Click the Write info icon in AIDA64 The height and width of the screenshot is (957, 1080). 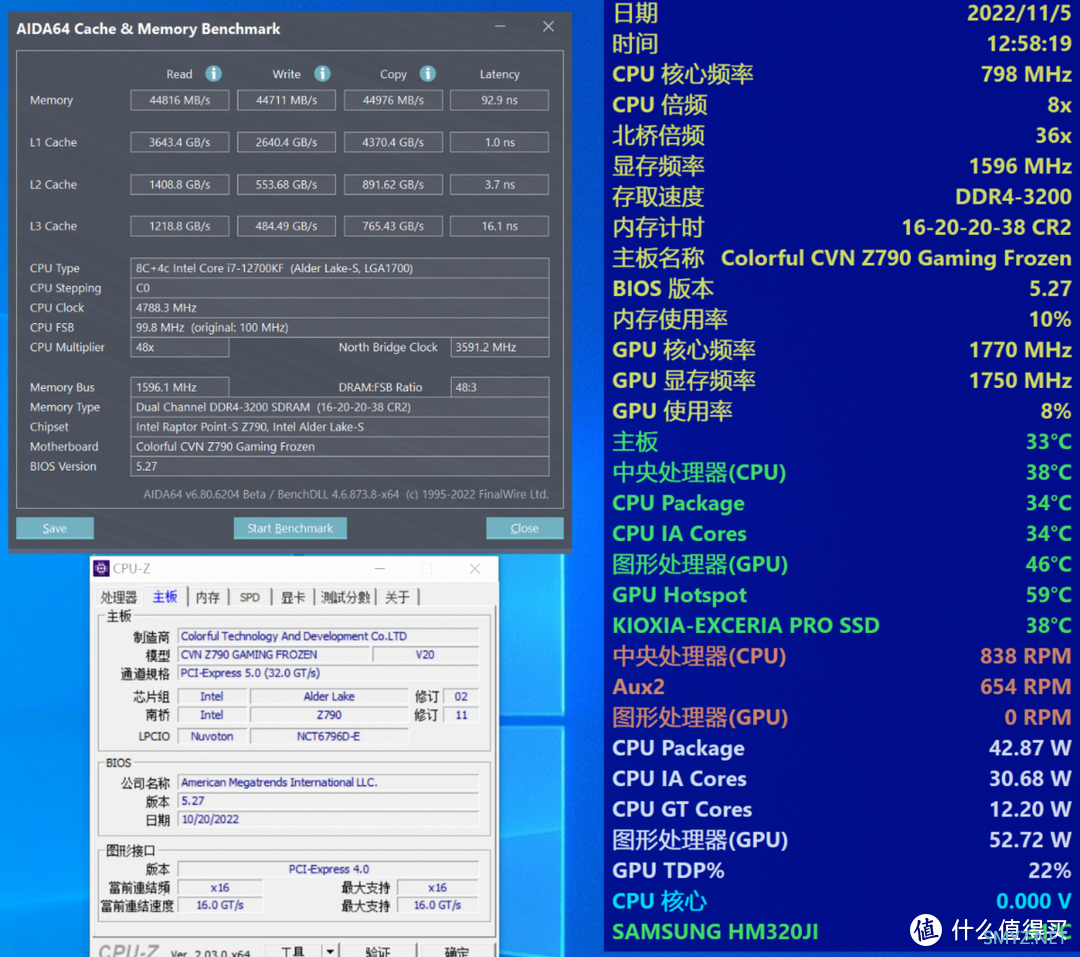(322, 74)
